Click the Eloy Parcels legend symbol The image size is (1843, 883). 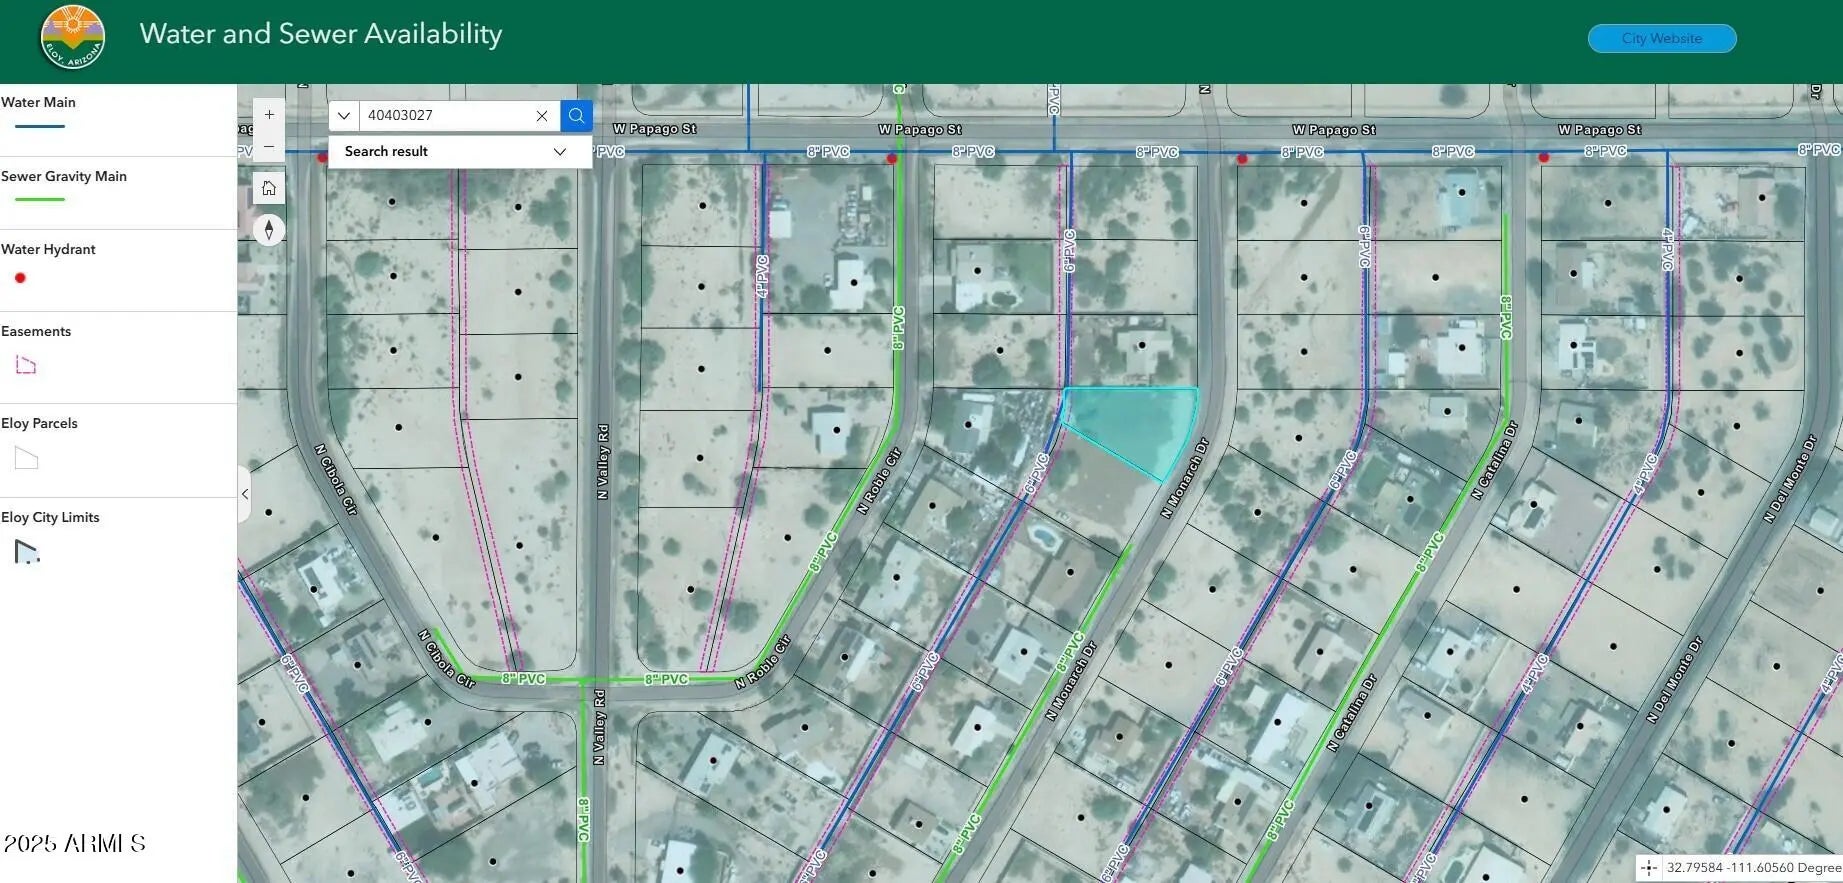[26, 459]
